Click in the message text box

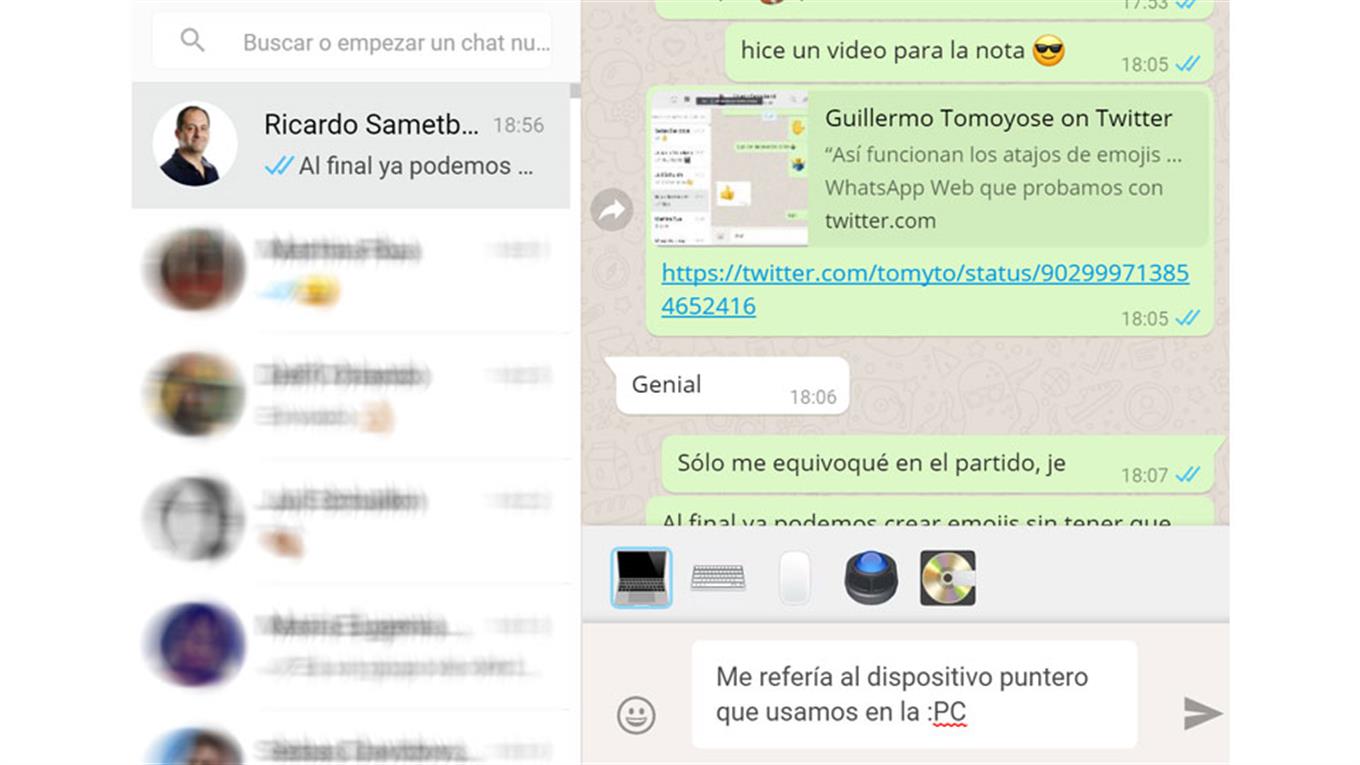click(x=913, y=694)
